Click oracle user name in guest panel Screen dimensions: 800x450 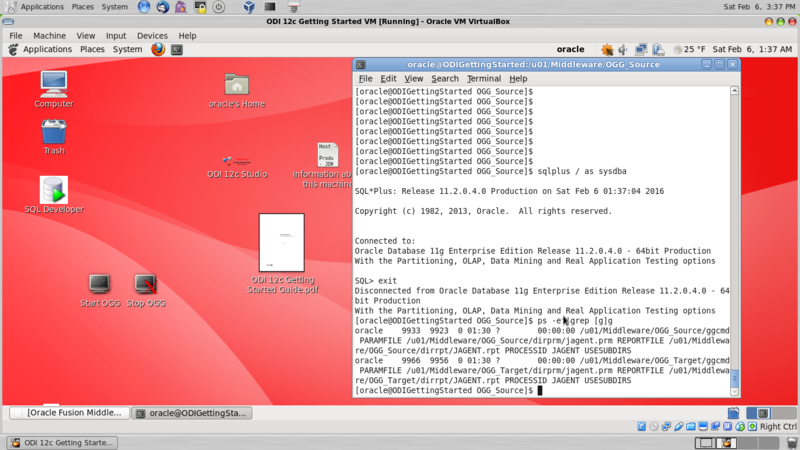coord(570,49)
